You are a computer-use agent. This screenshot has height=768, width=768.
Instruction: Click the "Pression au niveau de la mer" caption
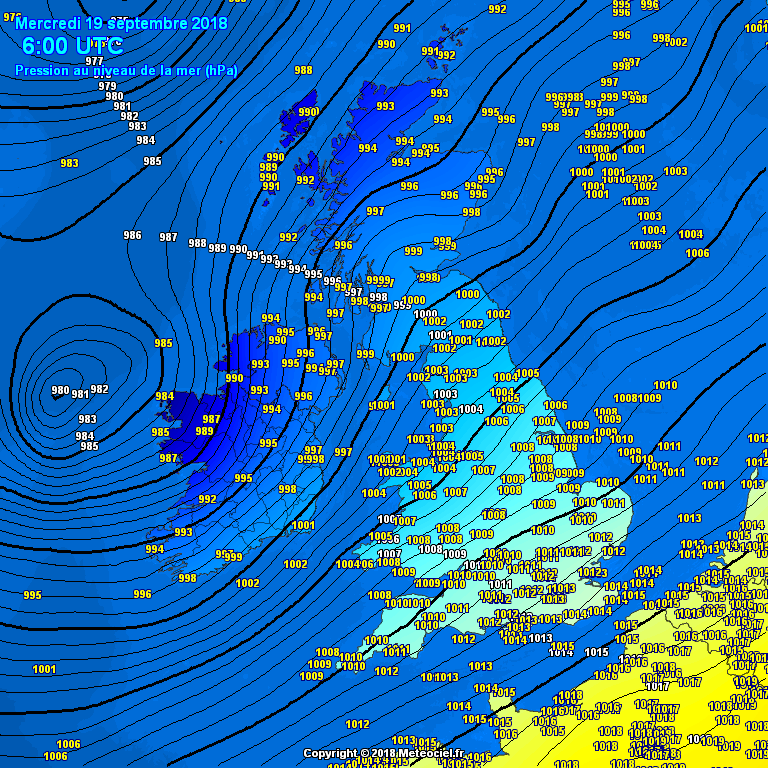click(x=126, y=70)
